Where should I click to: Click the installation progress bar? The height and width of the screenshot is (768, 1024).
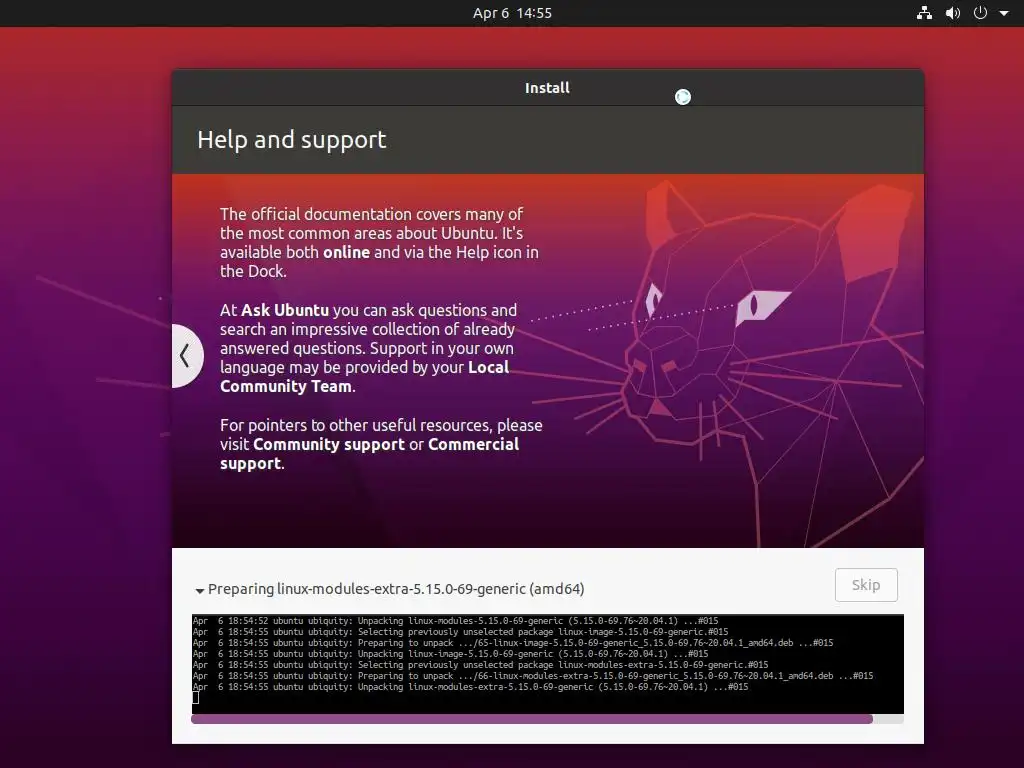click(547, 719)
